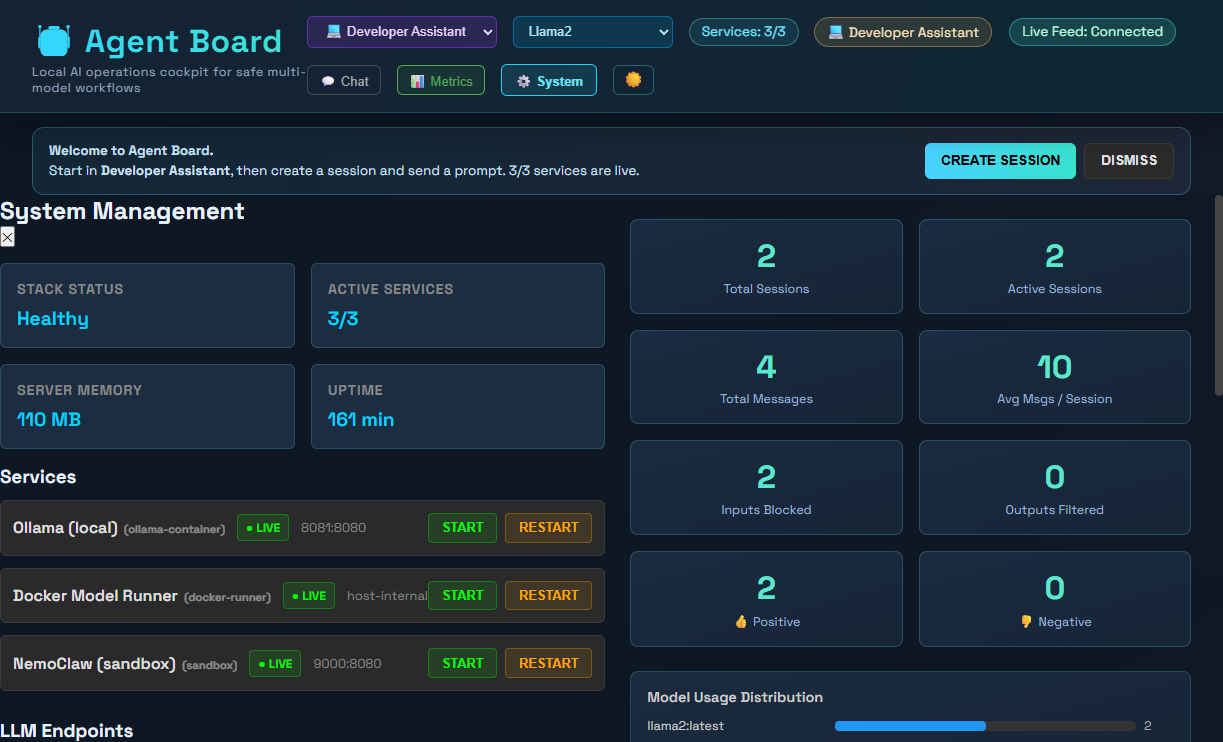Click the LIVE badge for Docker Model Runner
Image resolution: width=1223 pixels, height=742 pixels.
309,596
